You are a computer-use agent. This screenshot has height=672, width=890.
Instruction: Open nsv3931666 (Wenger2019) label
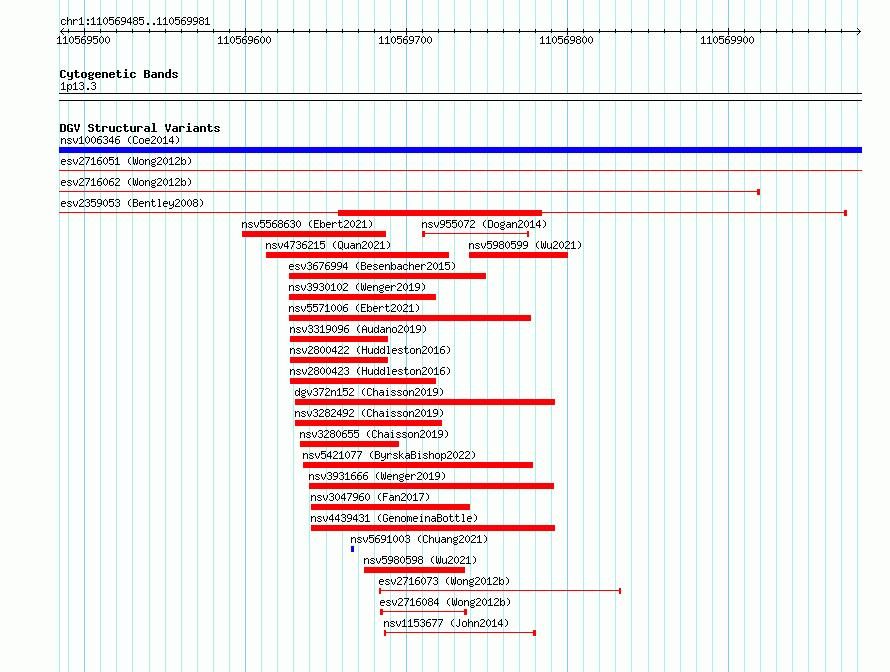[x=377, y=476]
